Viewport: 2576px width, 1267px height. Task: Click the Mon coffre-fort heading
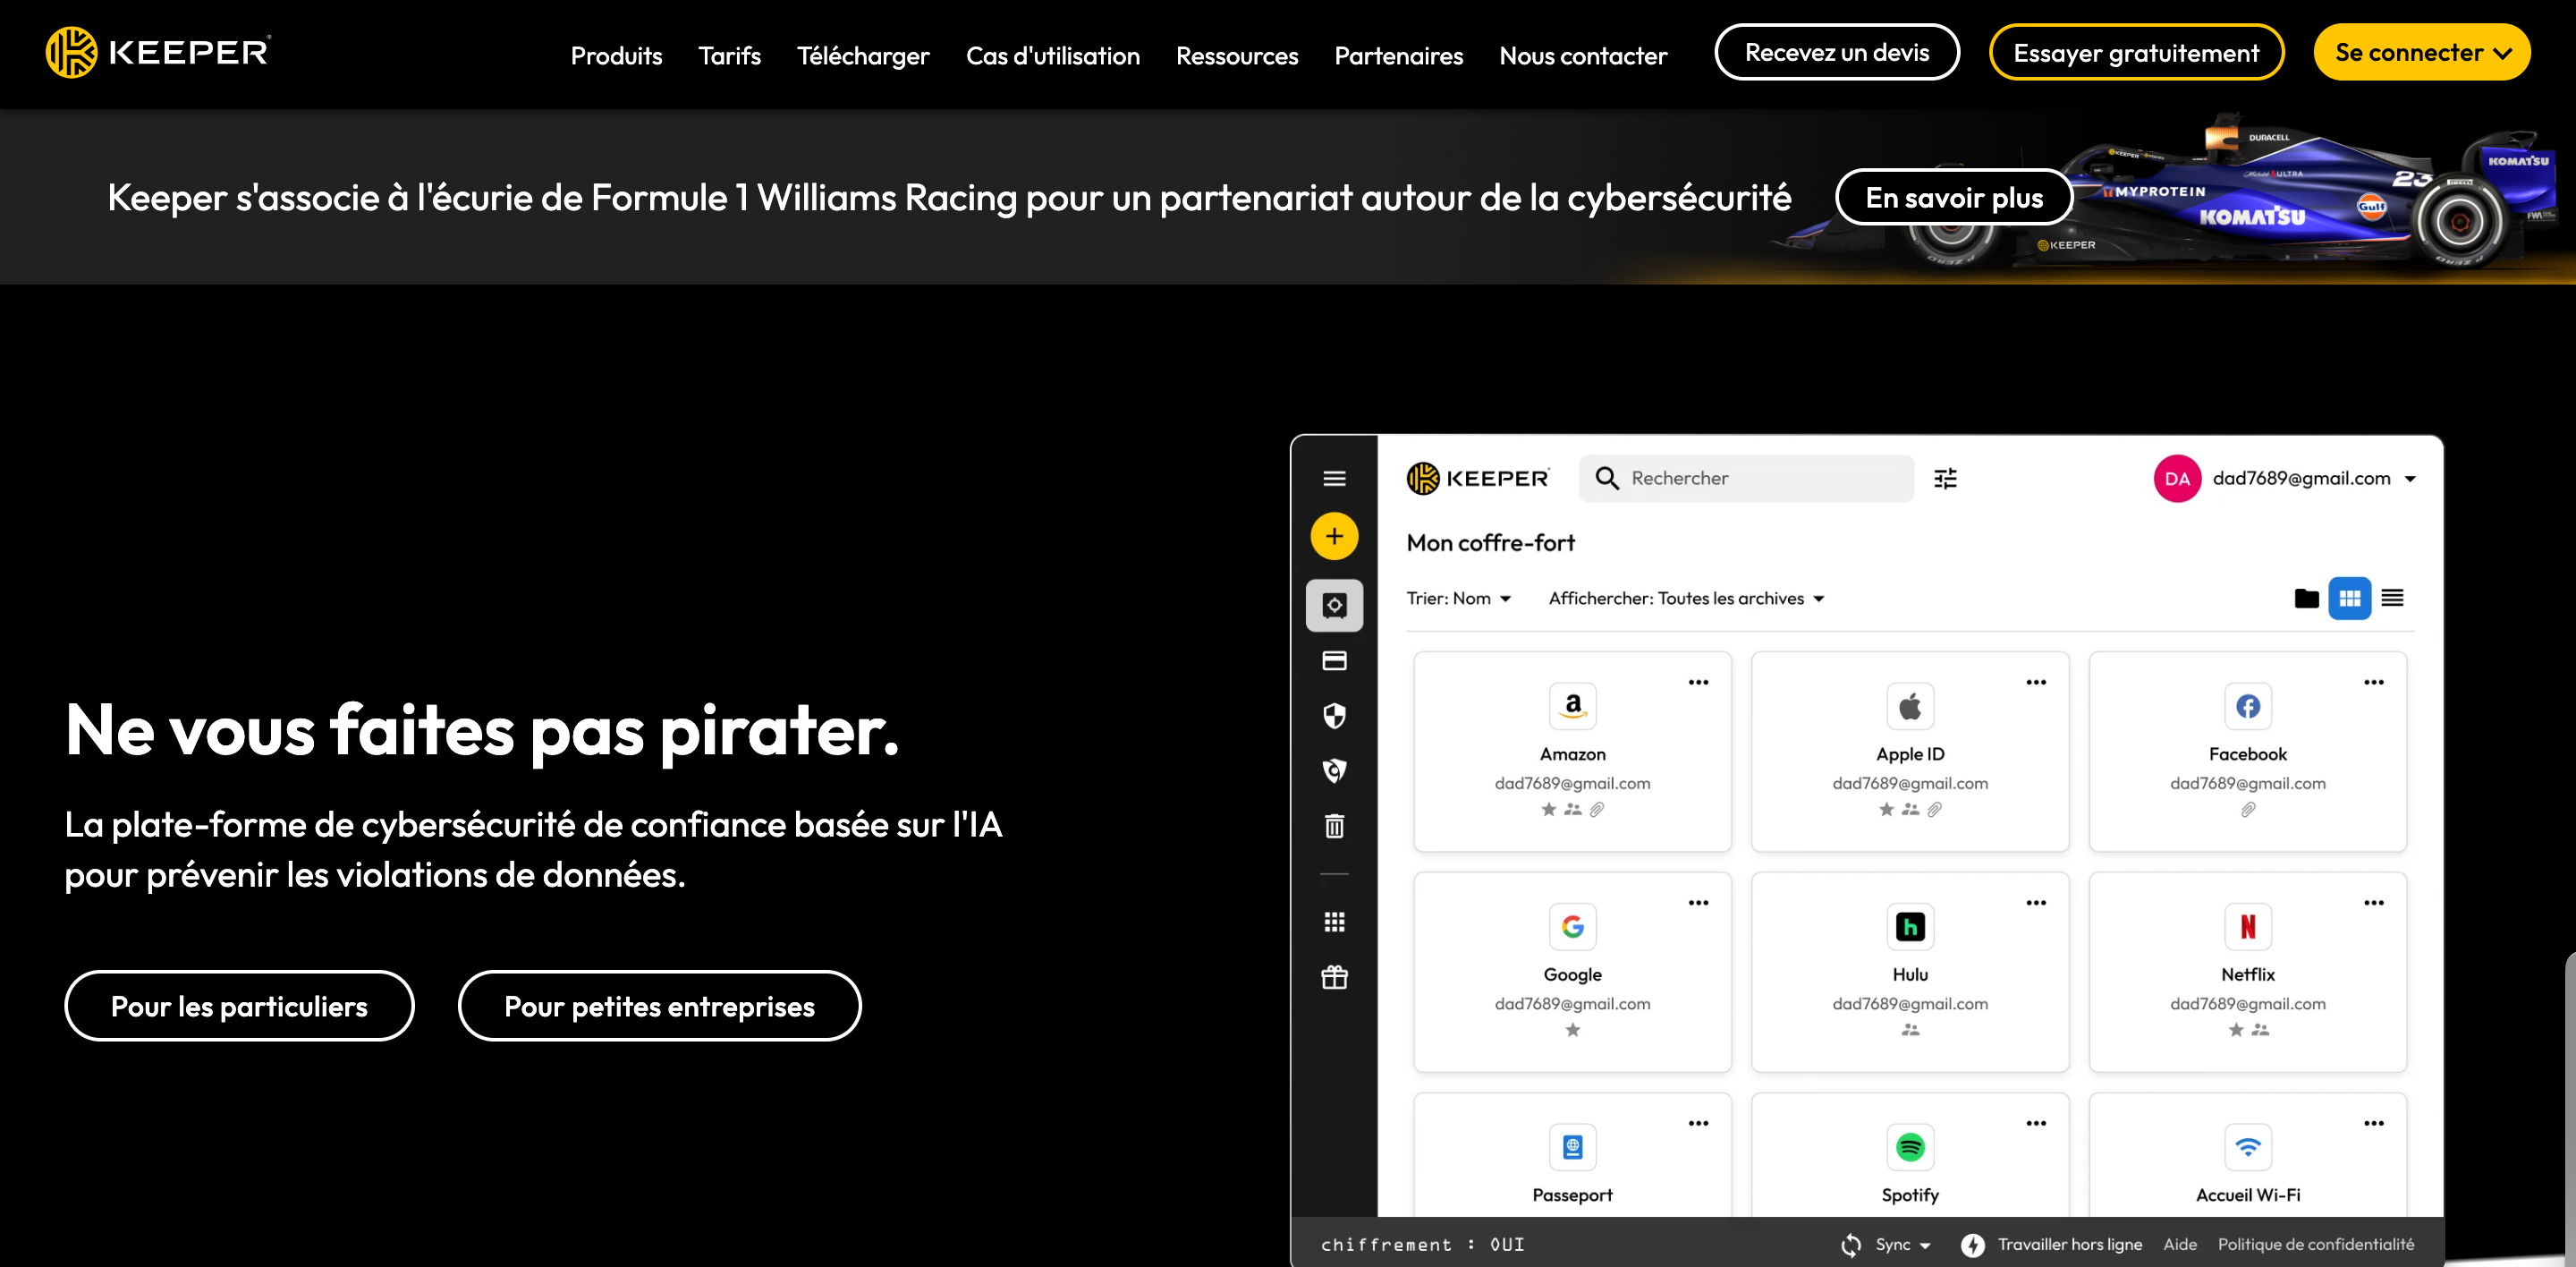[1490, 543]
